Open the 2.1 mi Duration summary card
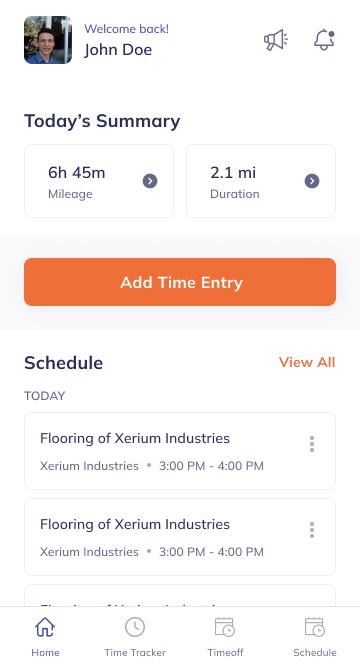360x667 pixels. (x=261, y=181)
